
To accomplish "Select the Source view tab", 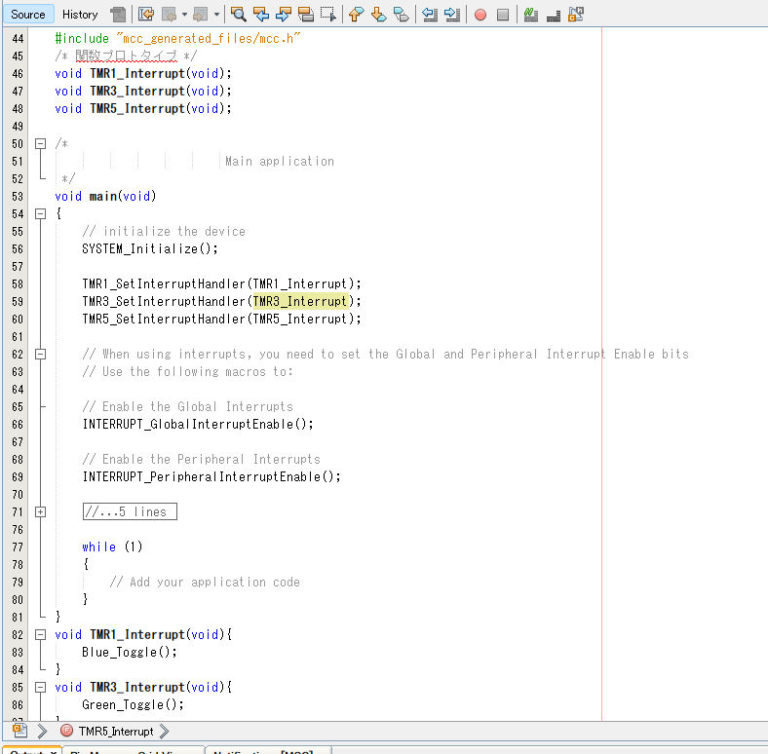I will coord(28,14).
